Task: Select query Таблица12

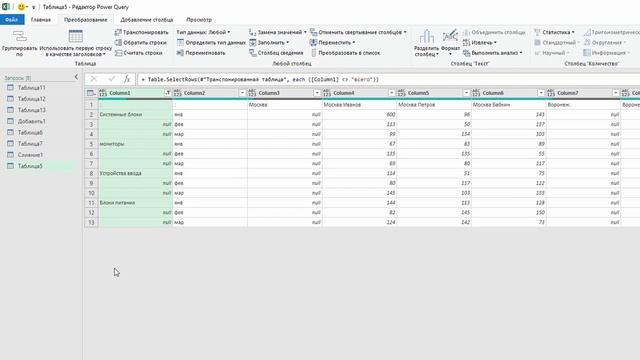Action: [x=31, y=99]
